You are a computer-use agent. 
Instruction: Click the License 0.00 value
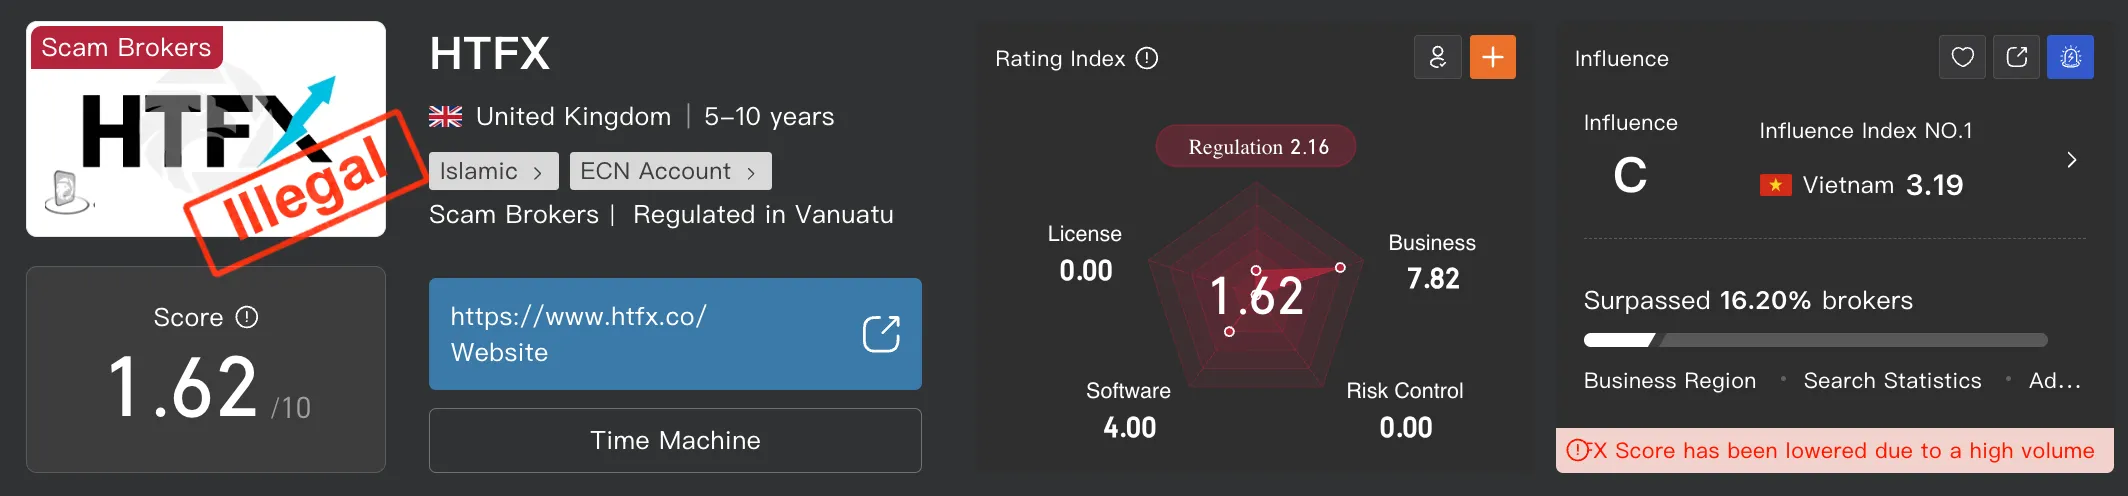click(x=1086, y=270)
